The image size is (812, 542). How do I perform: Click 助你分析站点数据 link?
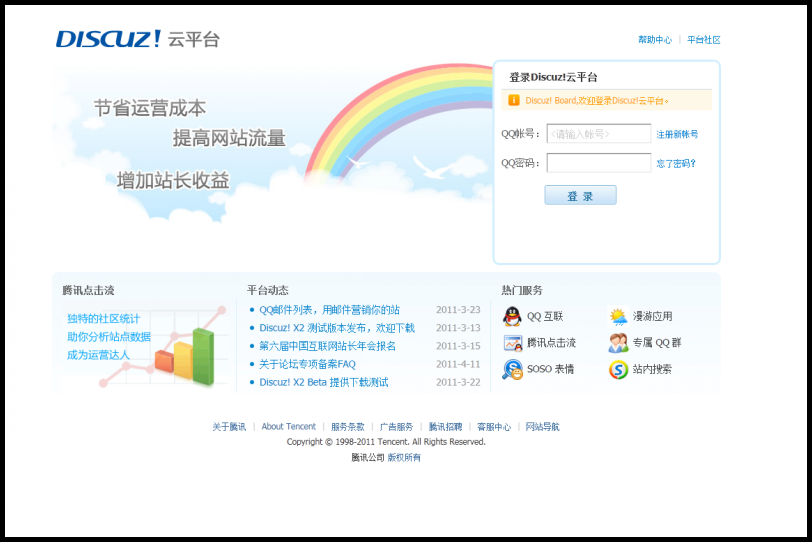click(109, 336)
